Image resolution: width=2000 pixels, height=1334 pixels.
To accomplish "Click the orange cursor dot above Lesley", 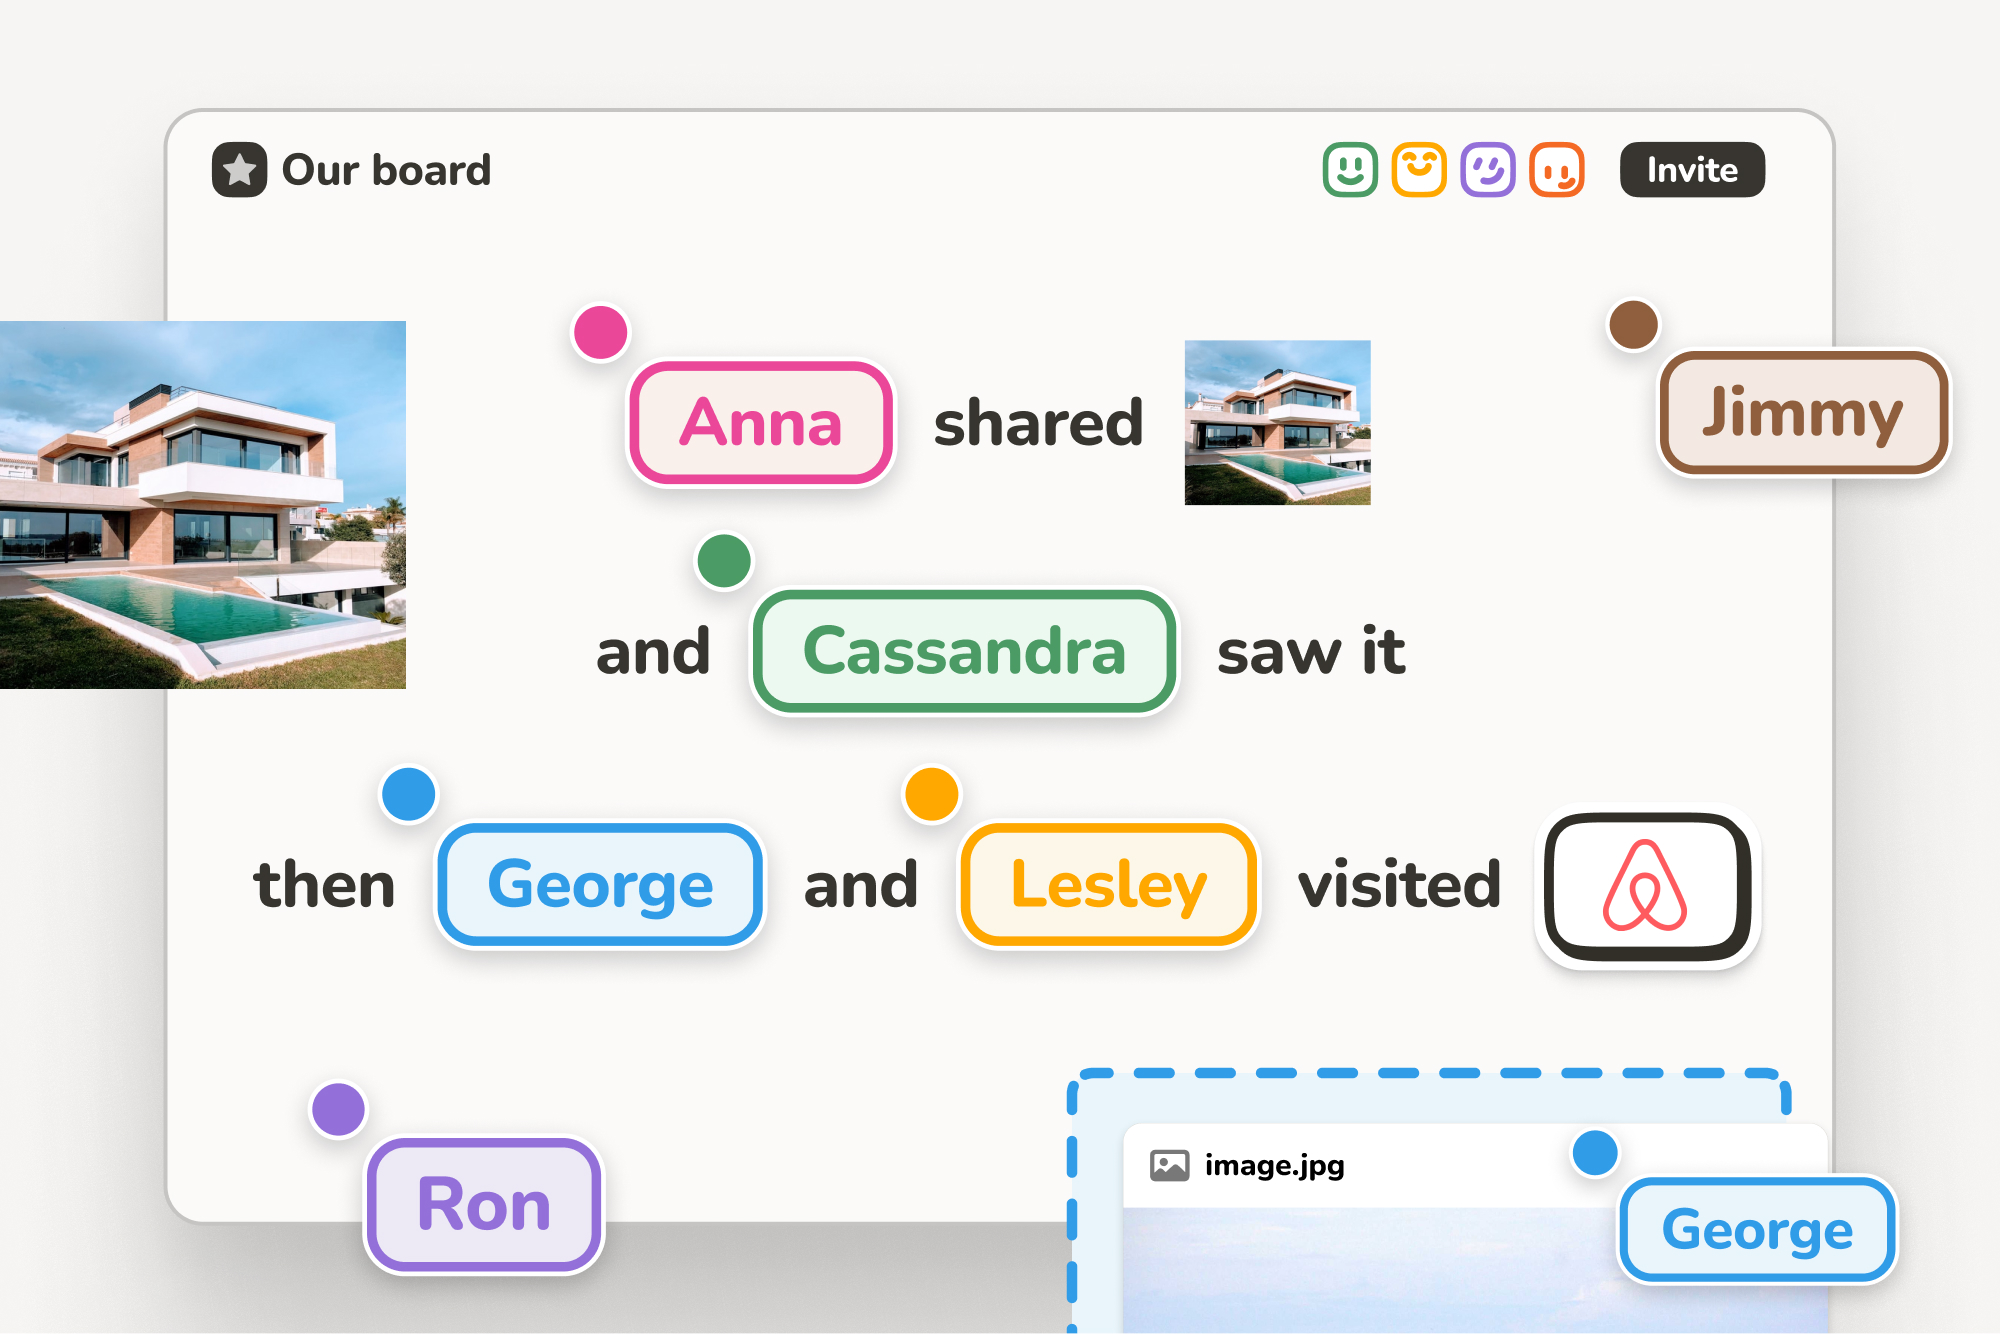I will coord(932,795).
